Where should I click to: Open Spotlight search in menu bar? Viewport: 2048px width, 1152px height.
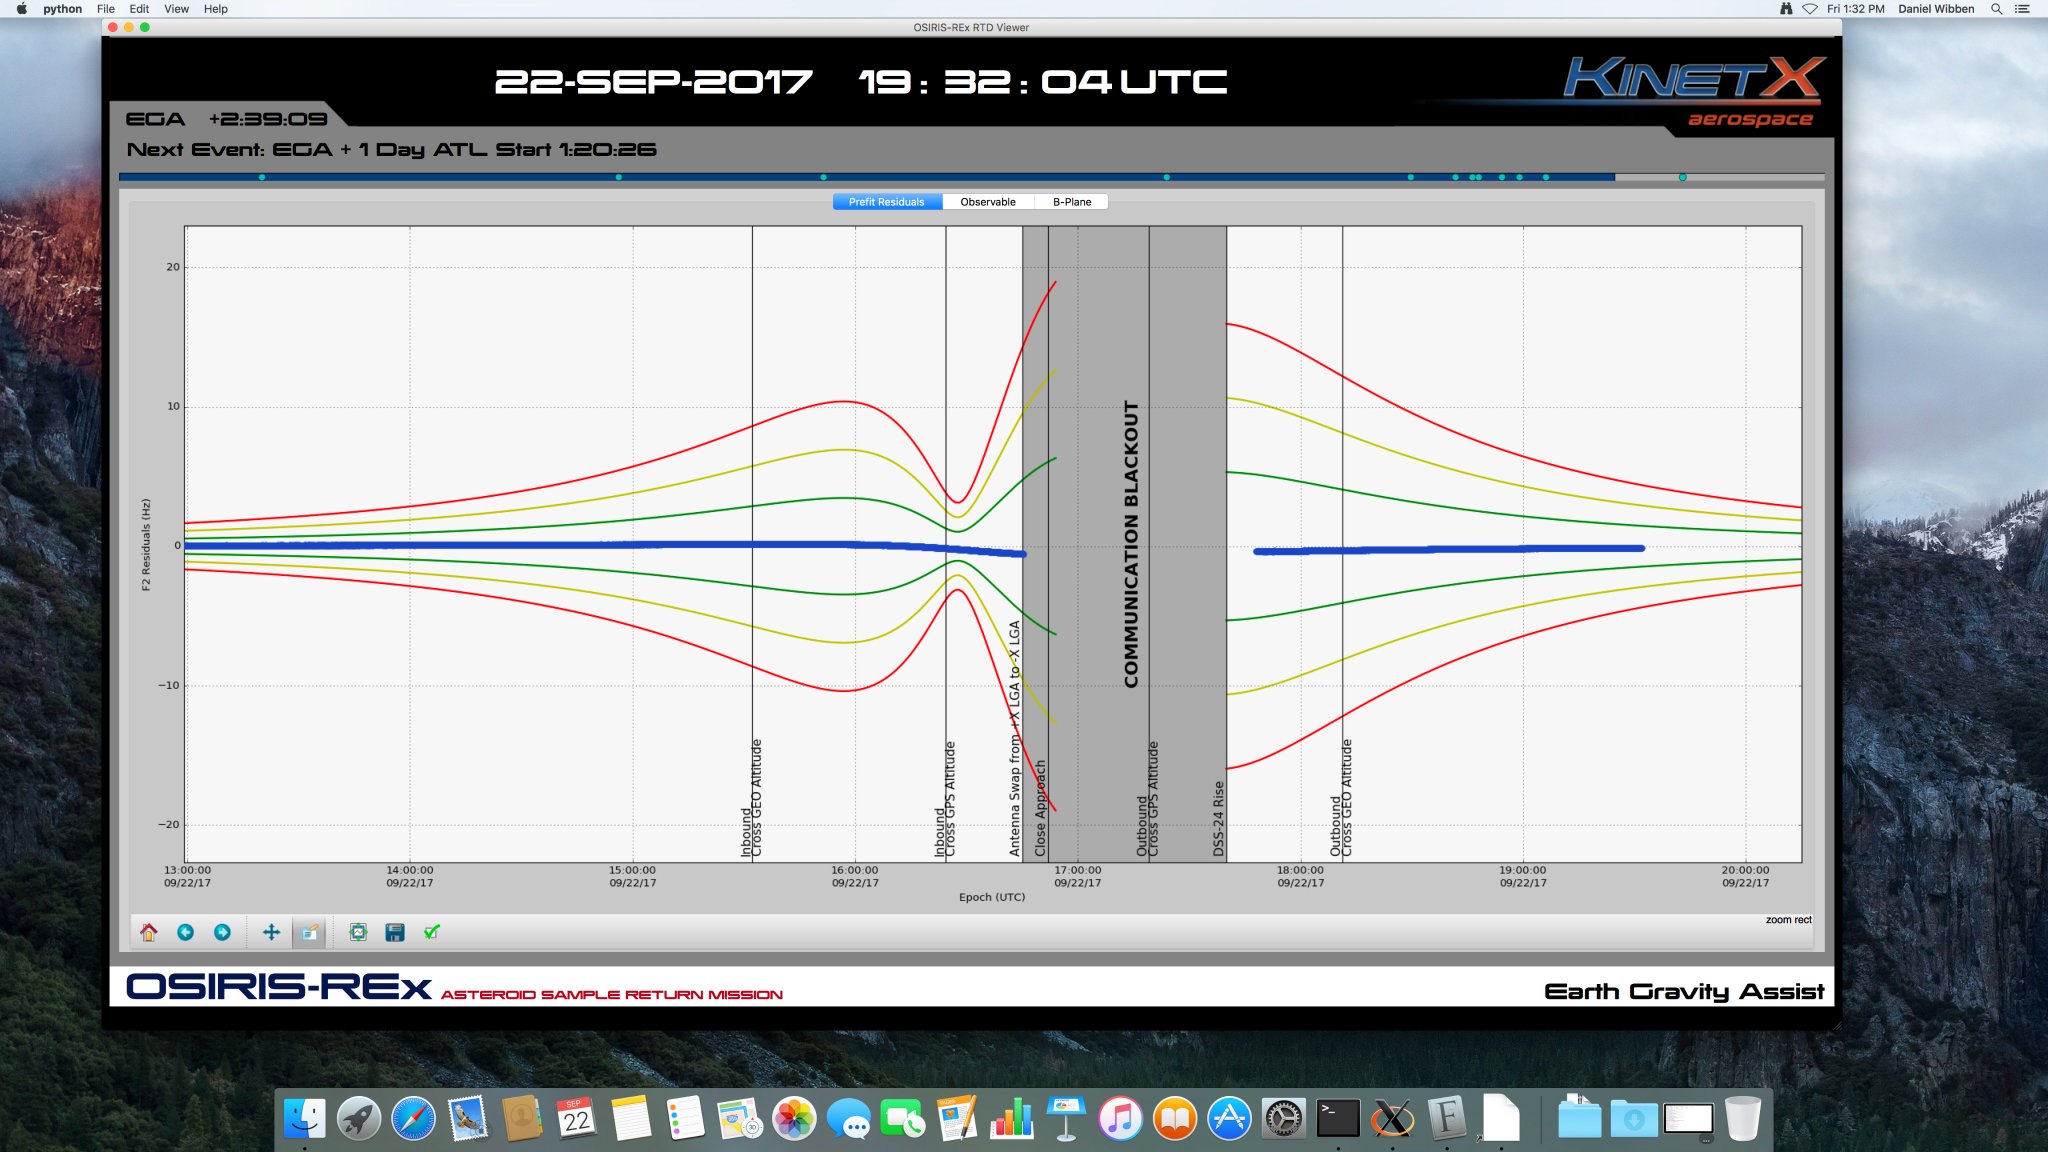click(1997, 9)
